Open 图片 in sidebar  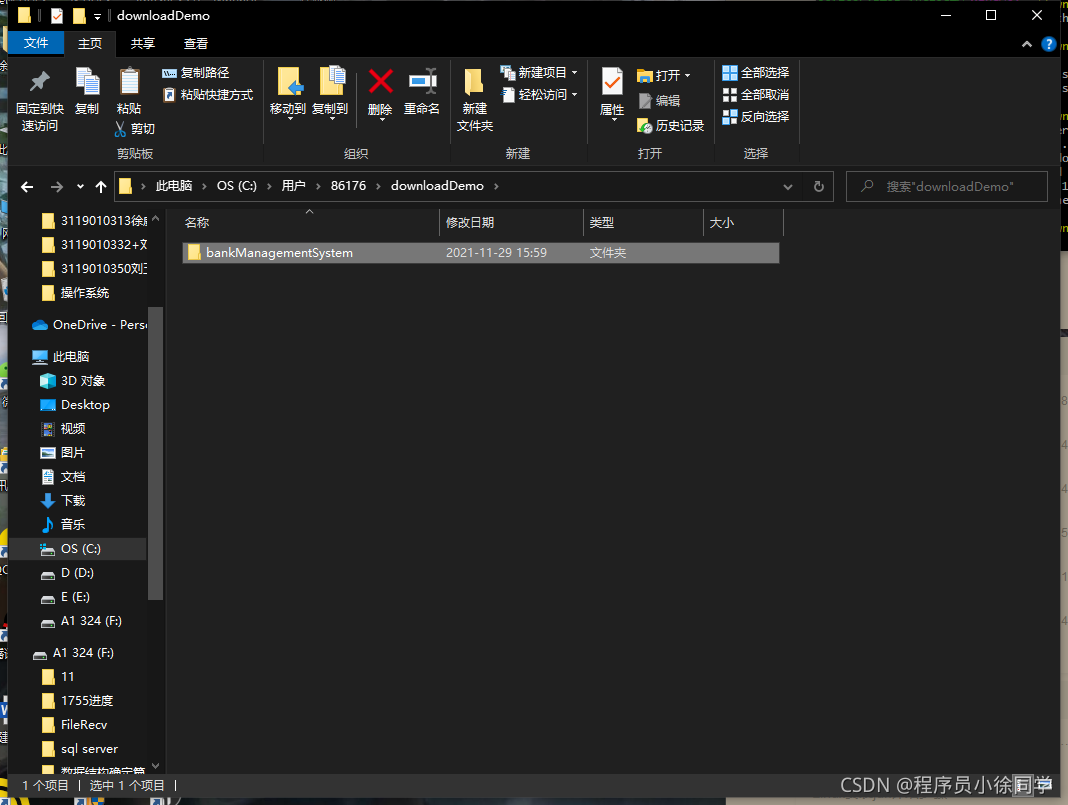[x=63, y=453]
